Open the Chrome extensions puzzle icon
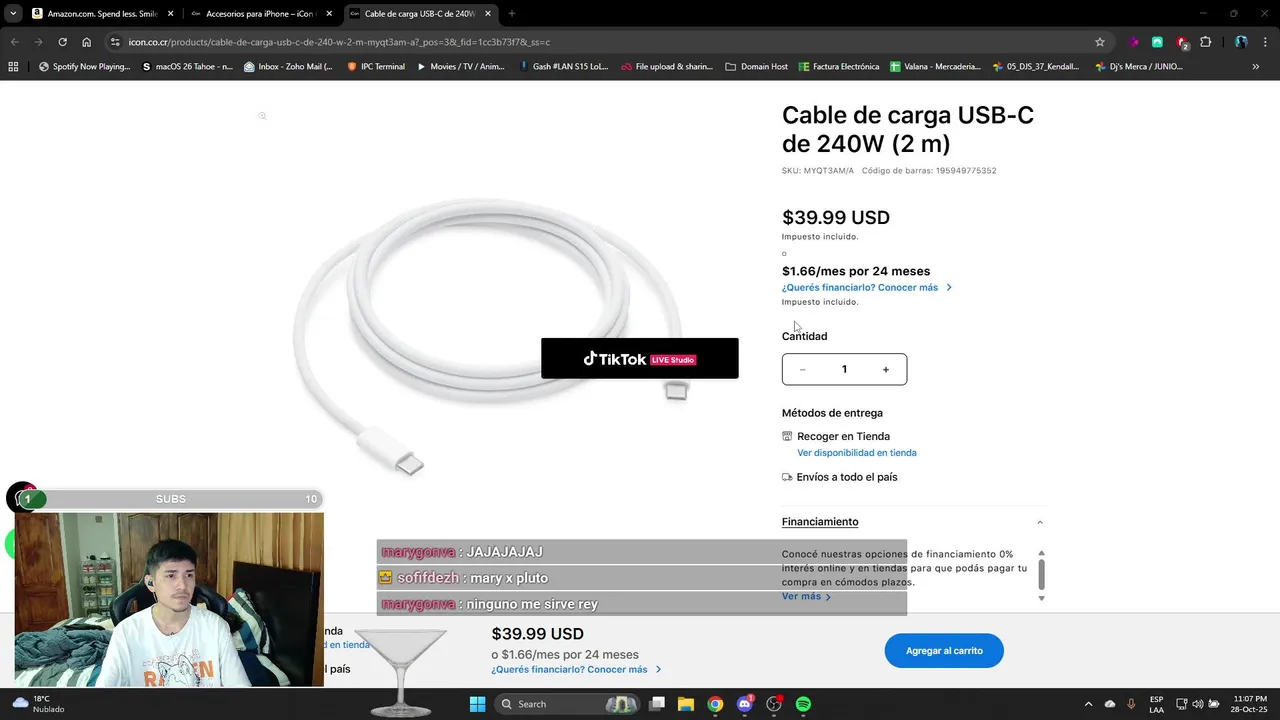This screenshot has width=1280, height=720. (1205, 42)
